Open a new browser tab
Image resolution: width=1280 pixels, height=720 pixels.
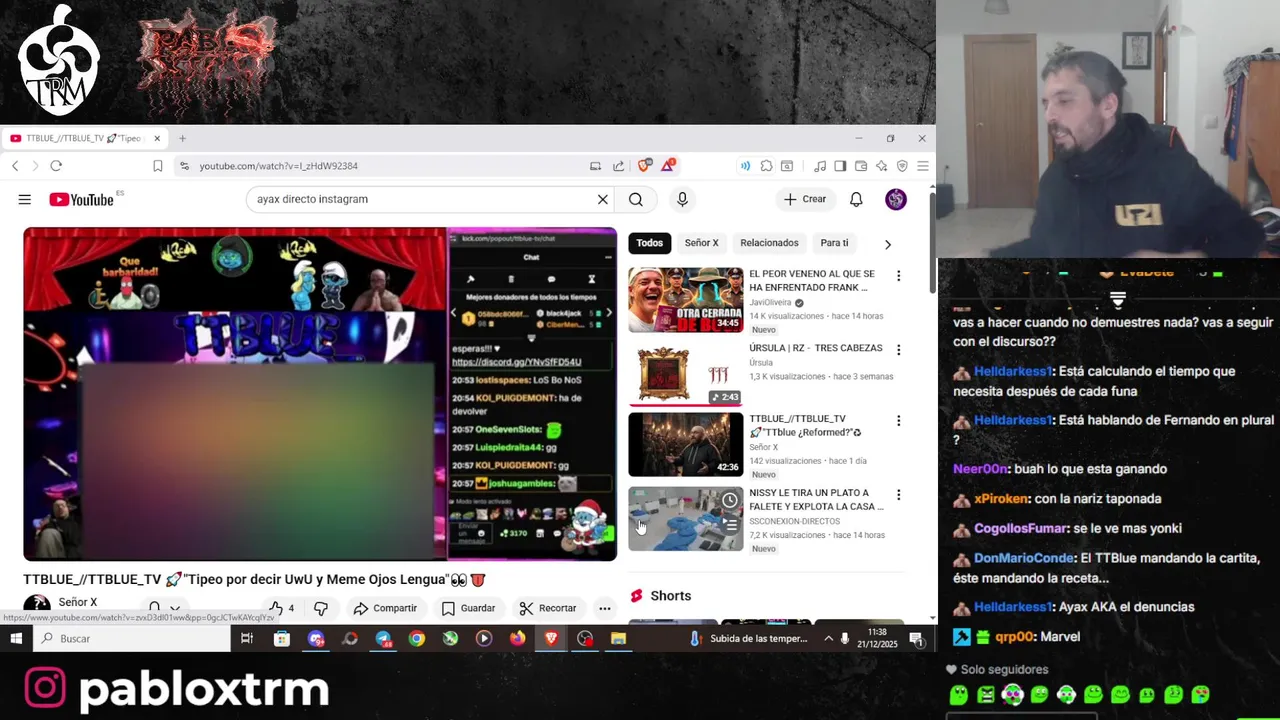pyautogui.click(x=182, y=138)
